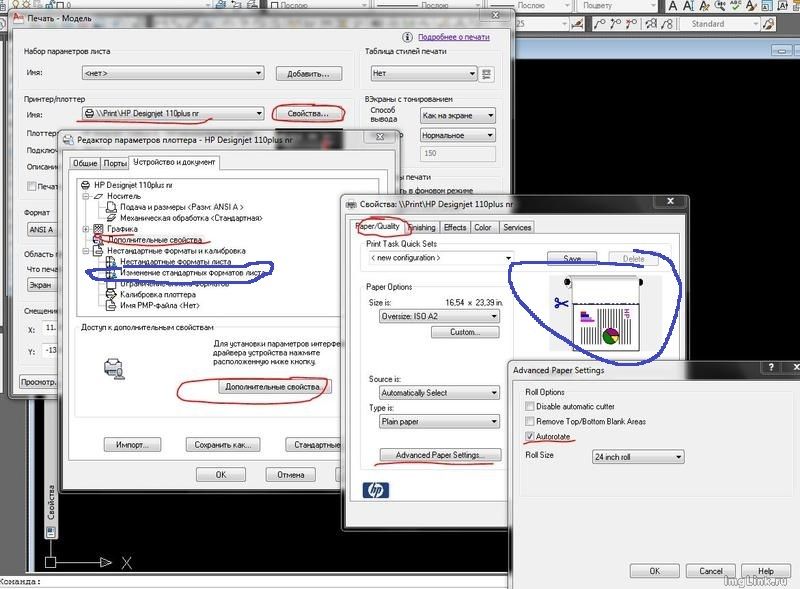This screenshot has height=589, width=800.
Task: Switch to the Finishing tab
Action: (421, 228)
